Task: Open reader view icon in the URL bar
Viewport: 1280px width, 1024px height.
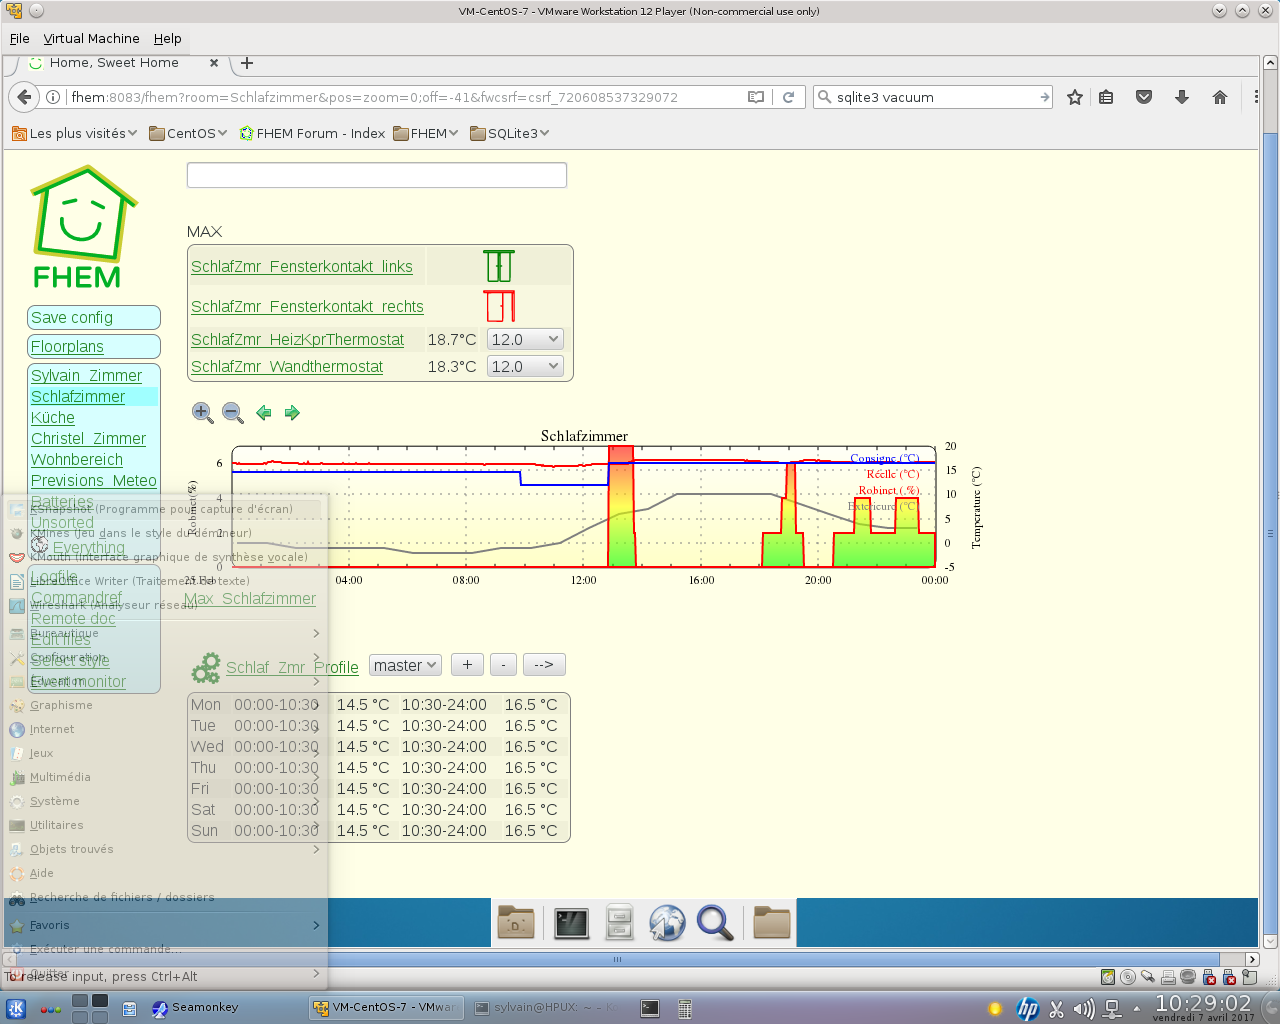Action: (756, 97)
